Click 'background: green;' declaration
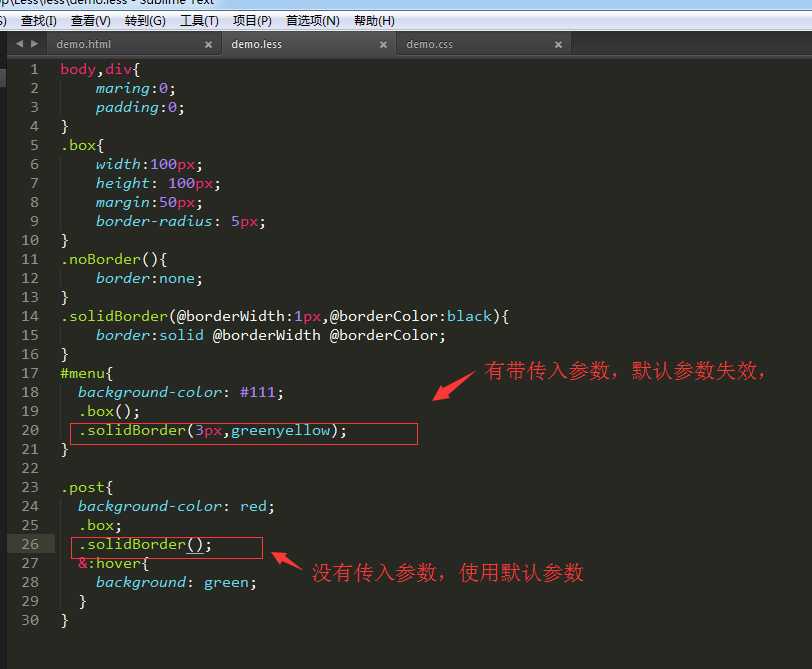 pos(176,583)
